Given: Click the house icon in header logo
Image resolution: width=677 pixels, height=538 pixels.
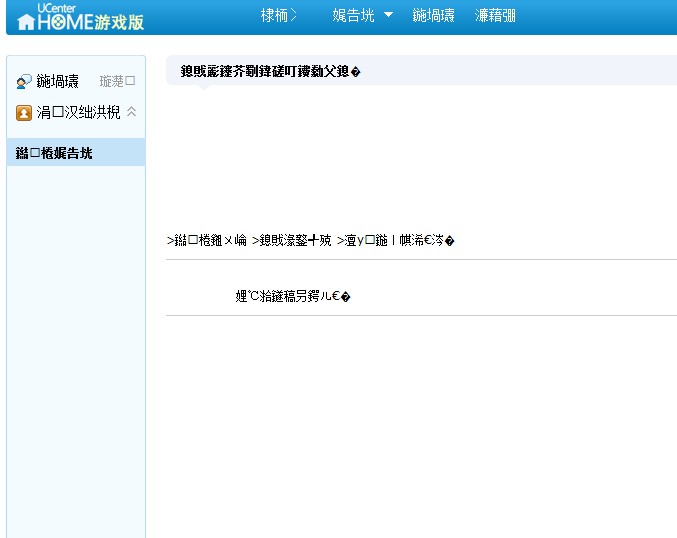Looking at the screenshot, I should coord(25,22).
